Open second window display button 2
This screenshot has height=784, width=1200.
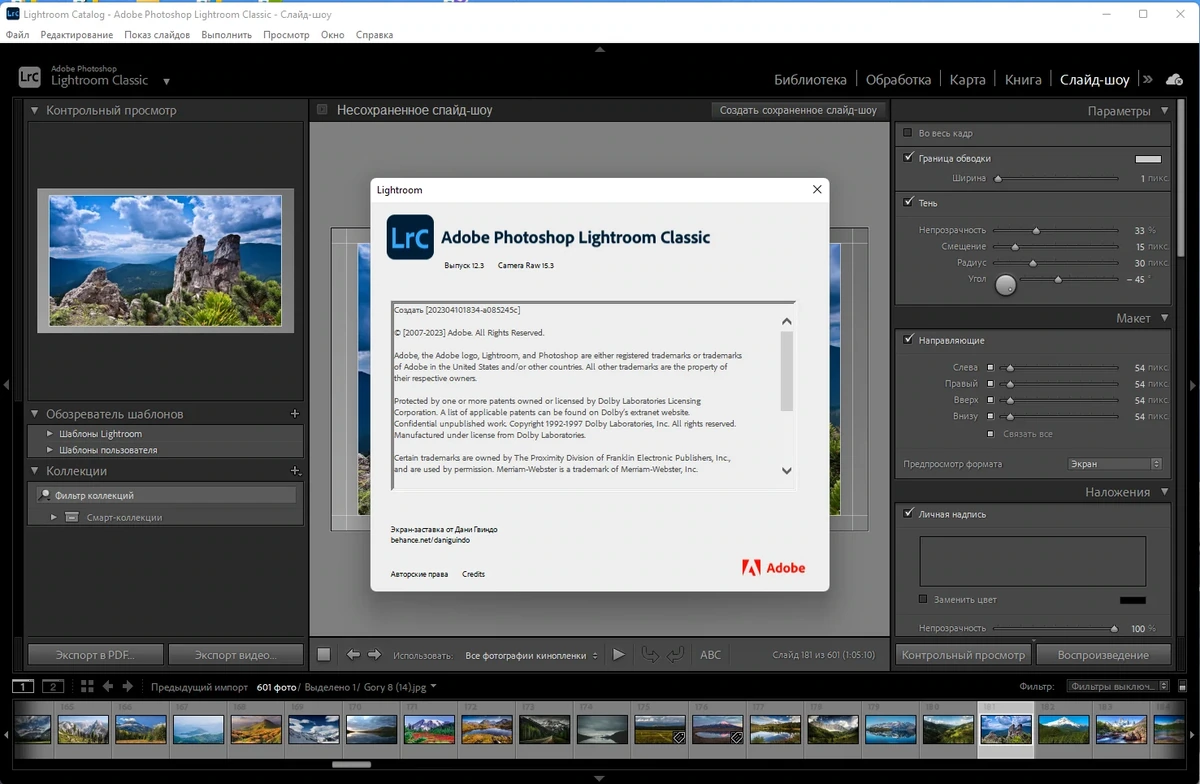click(53, 686)
